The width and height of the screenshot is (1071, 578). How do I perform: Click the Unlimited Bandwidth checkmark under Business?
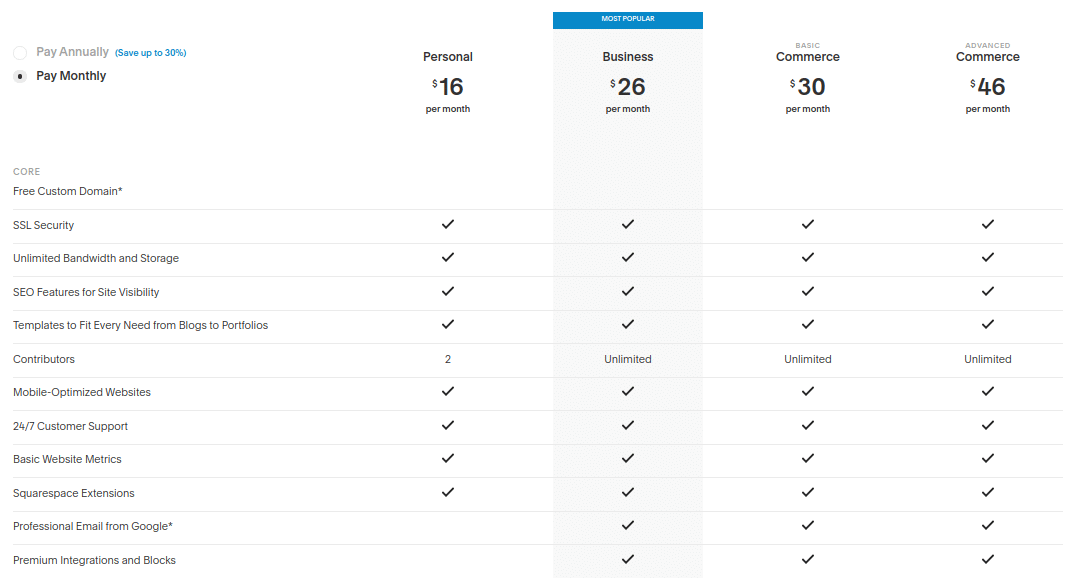628,258
